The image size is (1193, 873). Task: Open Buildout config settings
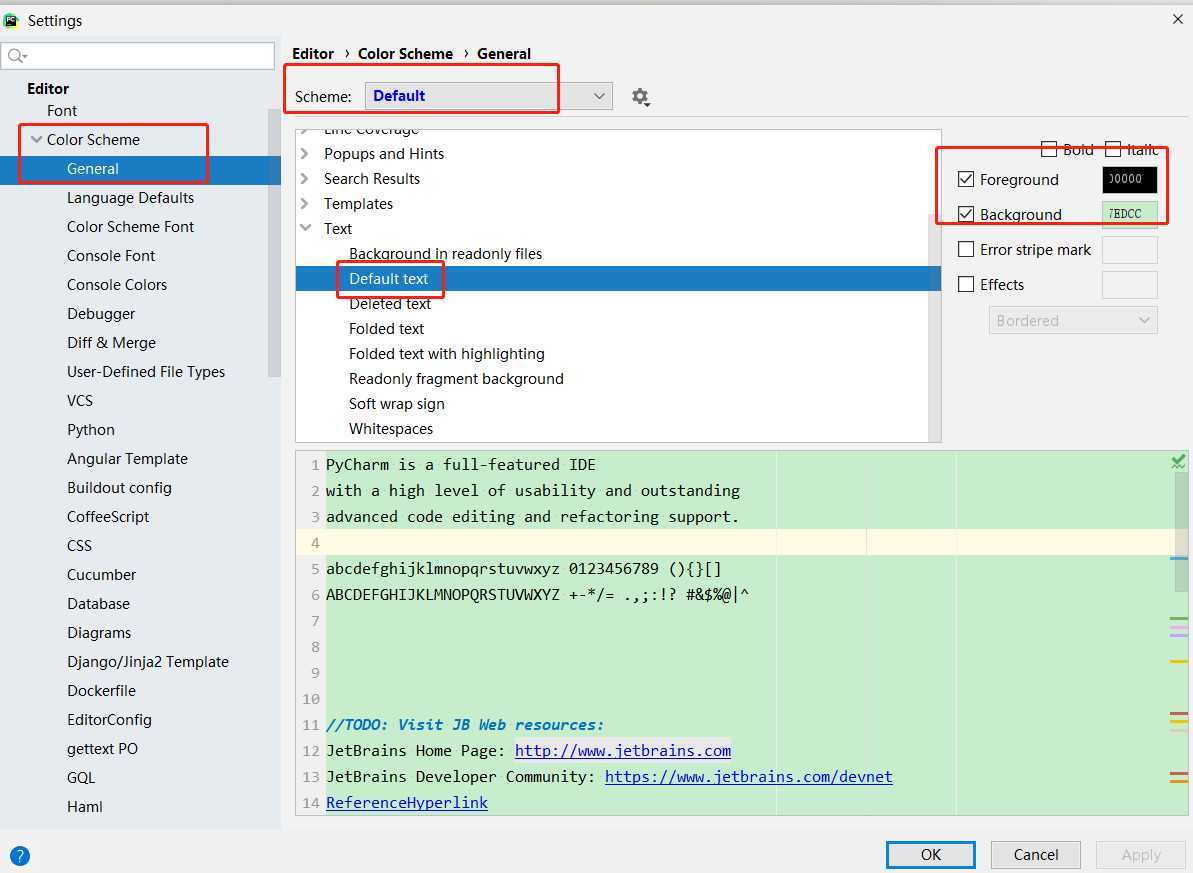[x=119, y=488]
